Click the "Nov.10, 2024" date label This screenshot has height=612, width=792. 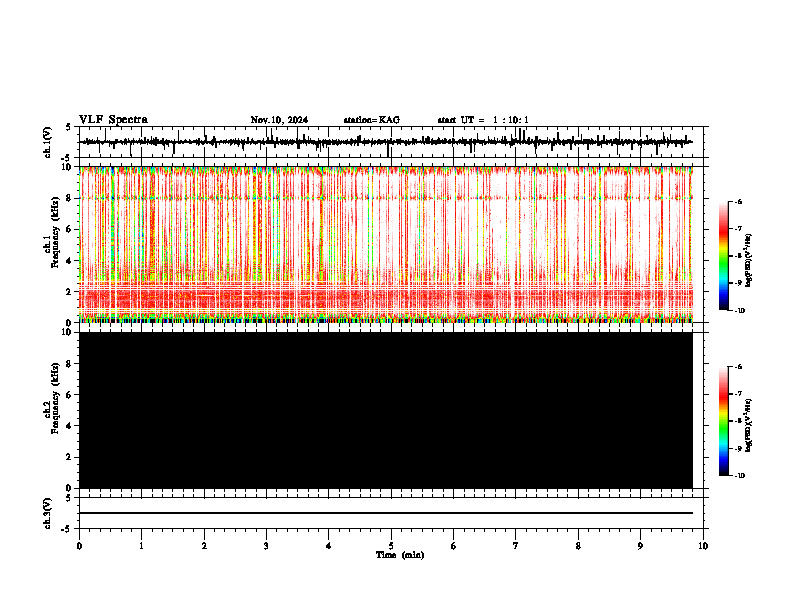[x=279, y=120]
